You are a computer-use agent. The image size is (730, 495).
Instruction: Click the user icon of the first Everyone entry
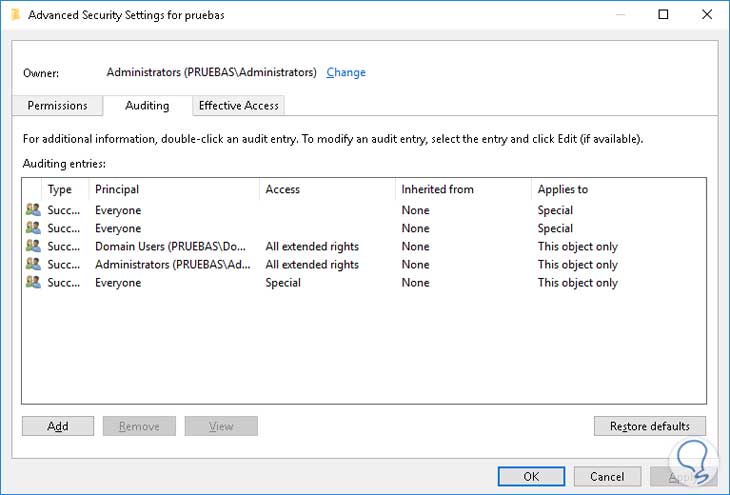click(33, 211)
